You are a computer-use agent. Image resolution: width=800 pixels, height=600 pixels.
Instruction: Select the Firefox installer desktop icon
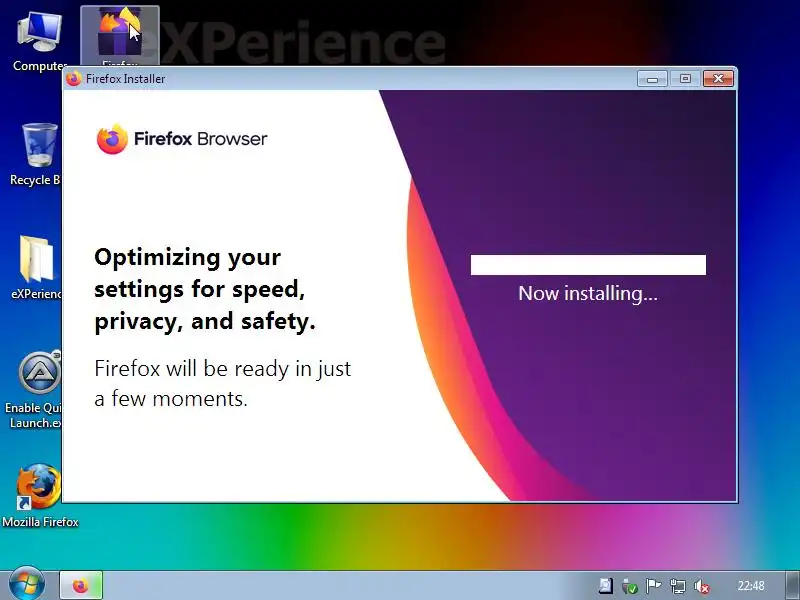(120, 35)
